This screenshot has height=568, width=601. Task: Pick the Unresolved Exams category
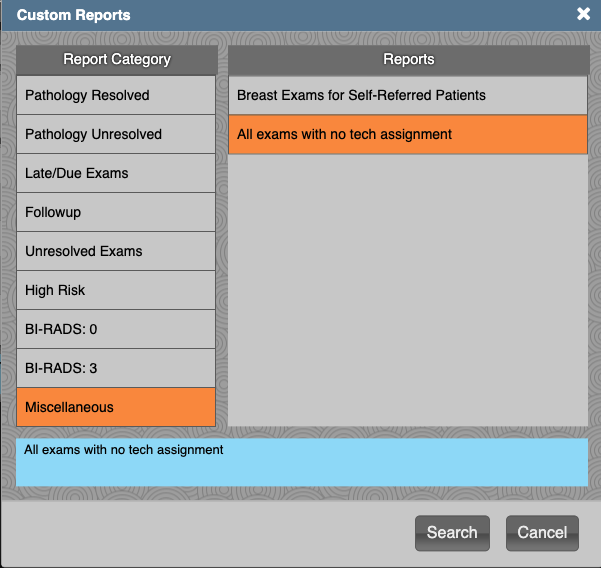(116, 251)
